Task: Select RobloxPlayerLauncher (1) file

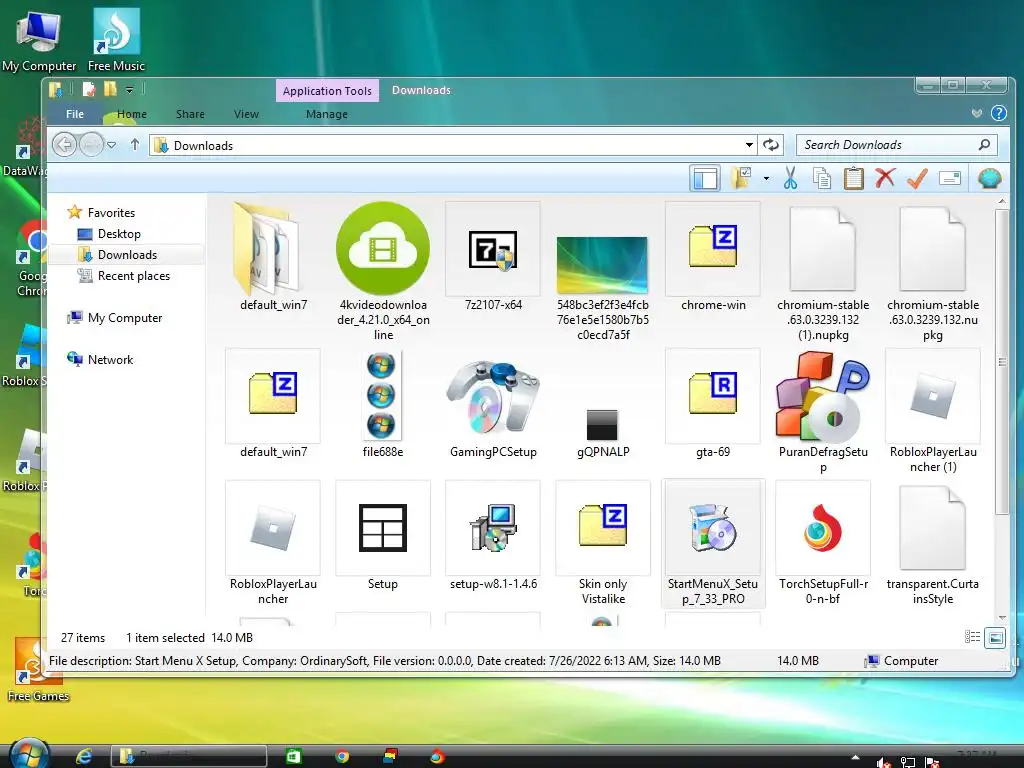Action: 933,411
